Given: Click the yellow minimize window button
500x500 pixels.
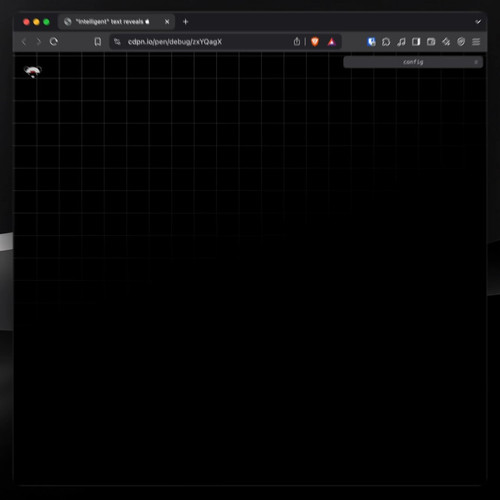Looking at the screenshot, I should pos(36,22).
